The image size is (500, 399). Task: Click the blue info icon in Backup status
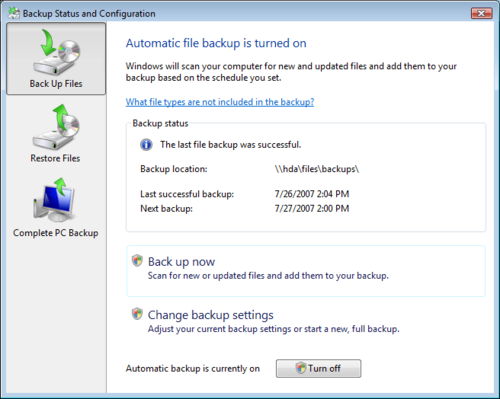point(146,145)
